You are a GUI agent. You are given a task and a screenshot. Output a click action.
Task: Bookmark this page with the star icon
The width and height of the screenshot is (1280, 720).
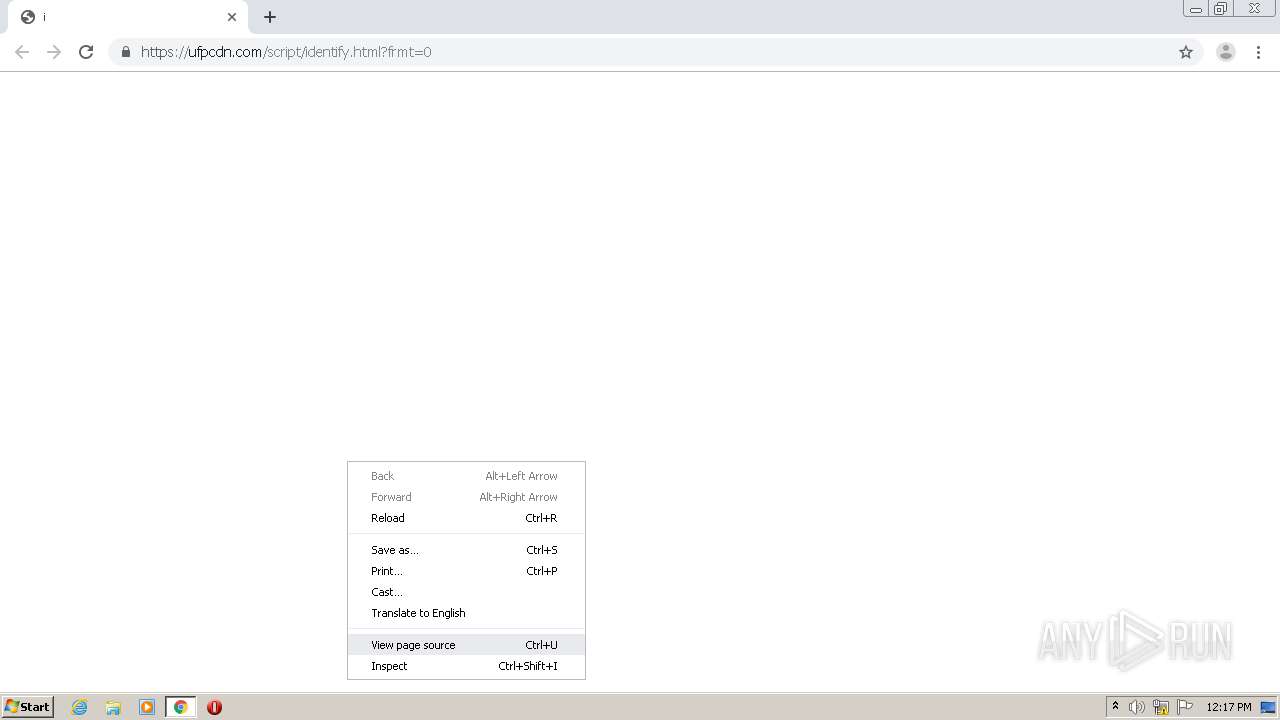pos(1186,52)
